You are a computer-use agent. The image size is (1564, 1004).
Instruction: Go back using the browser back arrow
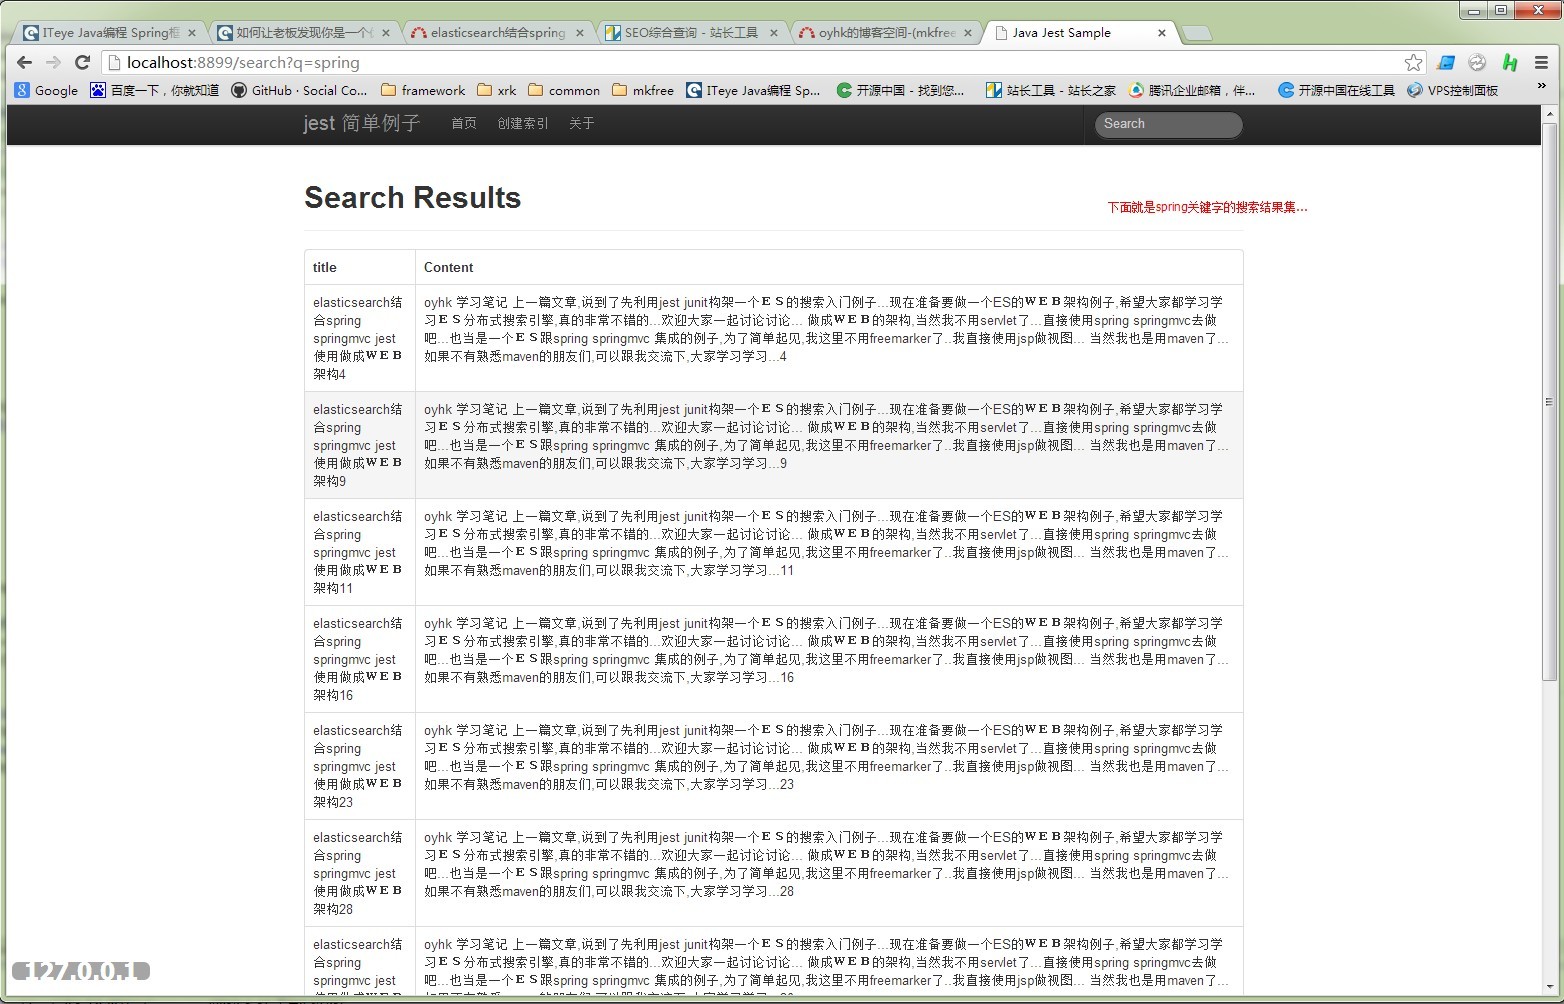[x=25, y=63]
